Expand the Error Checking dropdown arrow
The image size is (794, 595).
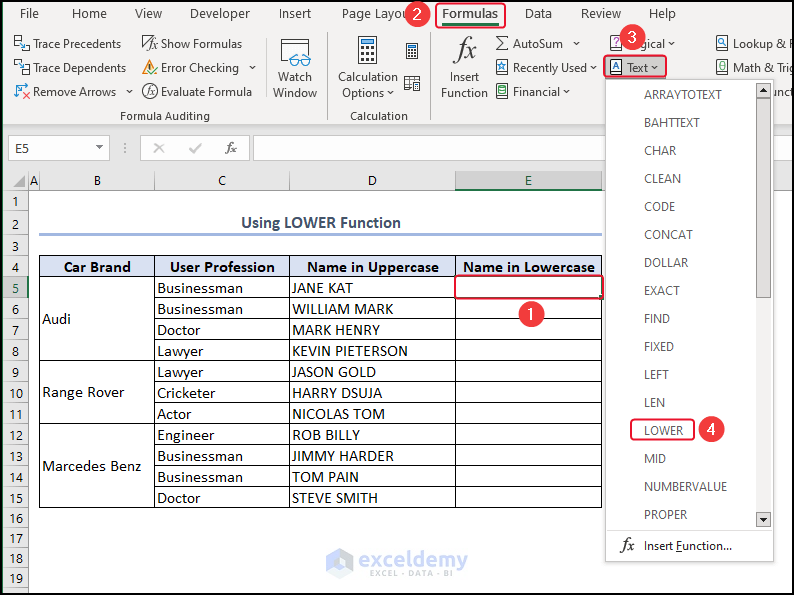pyautogui.click(x=252, y=68)
